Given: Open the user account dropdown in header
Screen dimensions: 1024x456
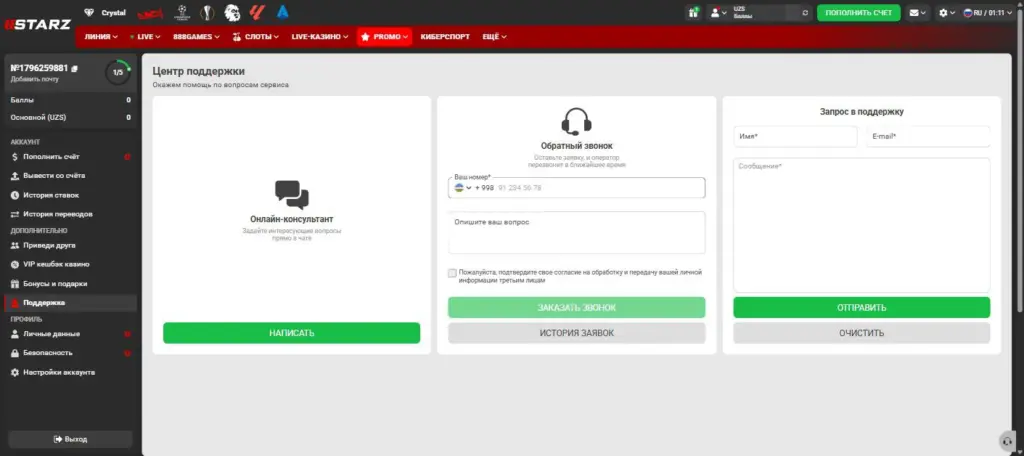Looking at the screenshot, I should click(x=718, y=12).
